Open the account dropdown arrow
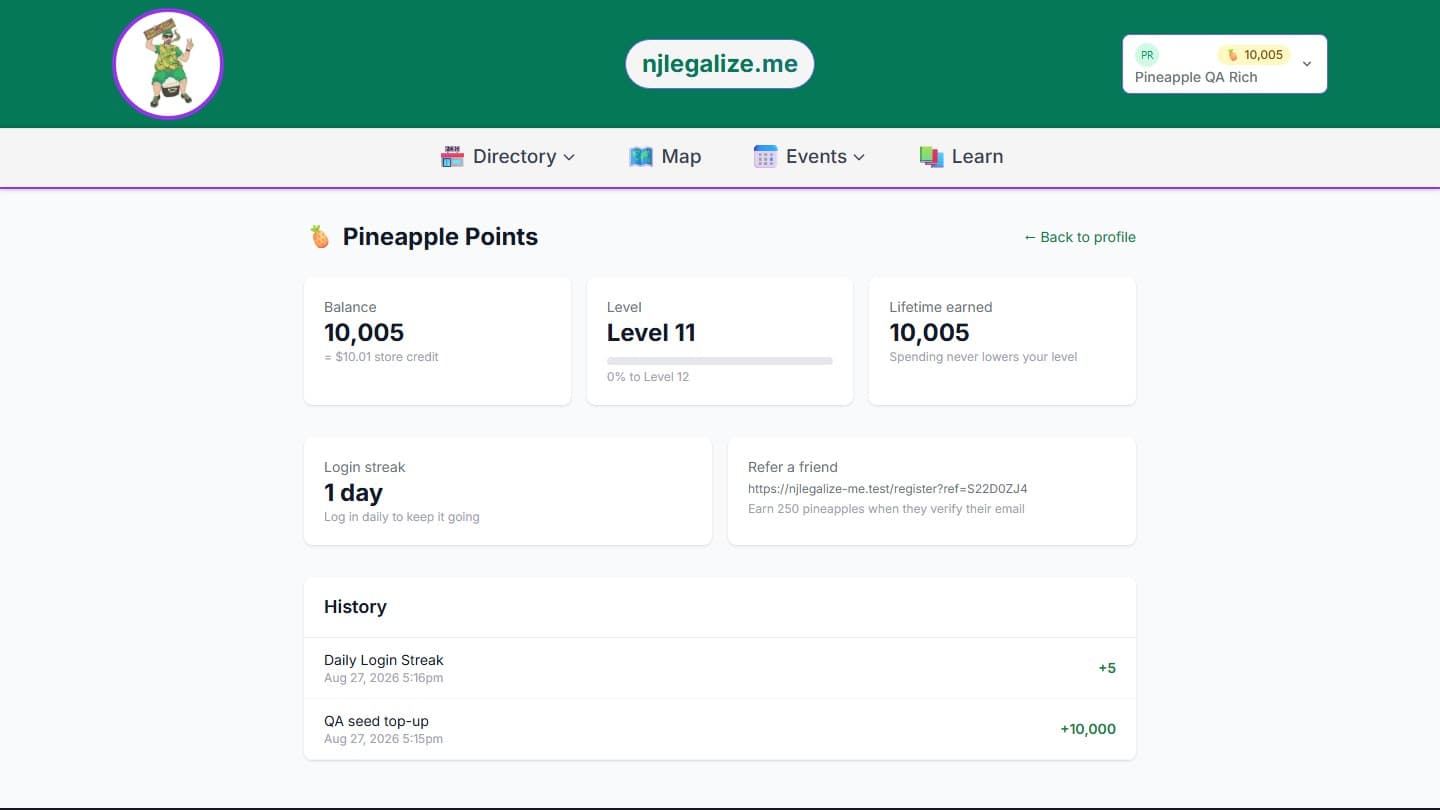1440x810 pixels. tap(1307, 64)
